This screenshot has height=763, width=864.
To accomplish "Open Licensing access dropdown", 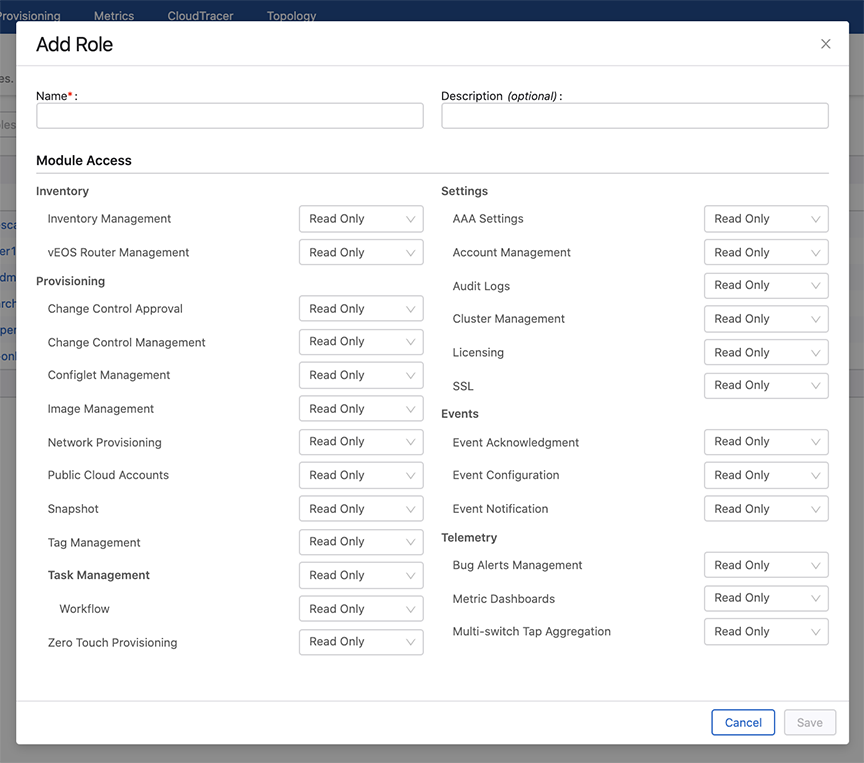I will coord(766,353).
